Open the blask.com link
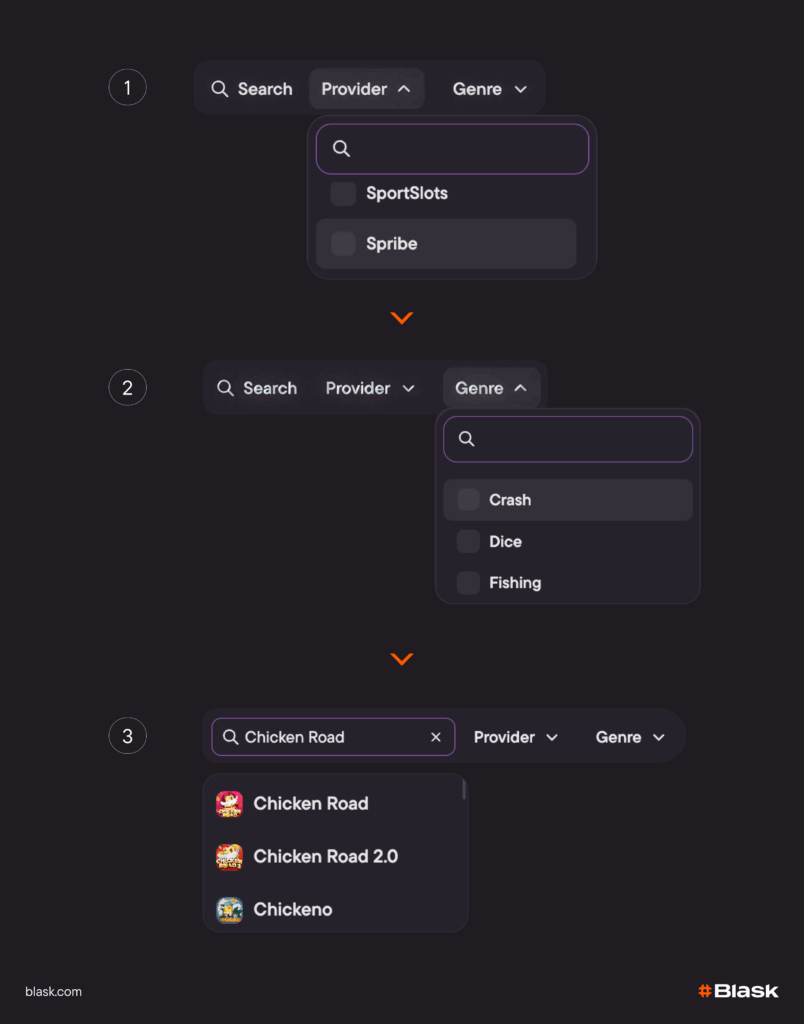Image resolution: width=804 pixels, height=1024 pixels. (x=54, y=992)
